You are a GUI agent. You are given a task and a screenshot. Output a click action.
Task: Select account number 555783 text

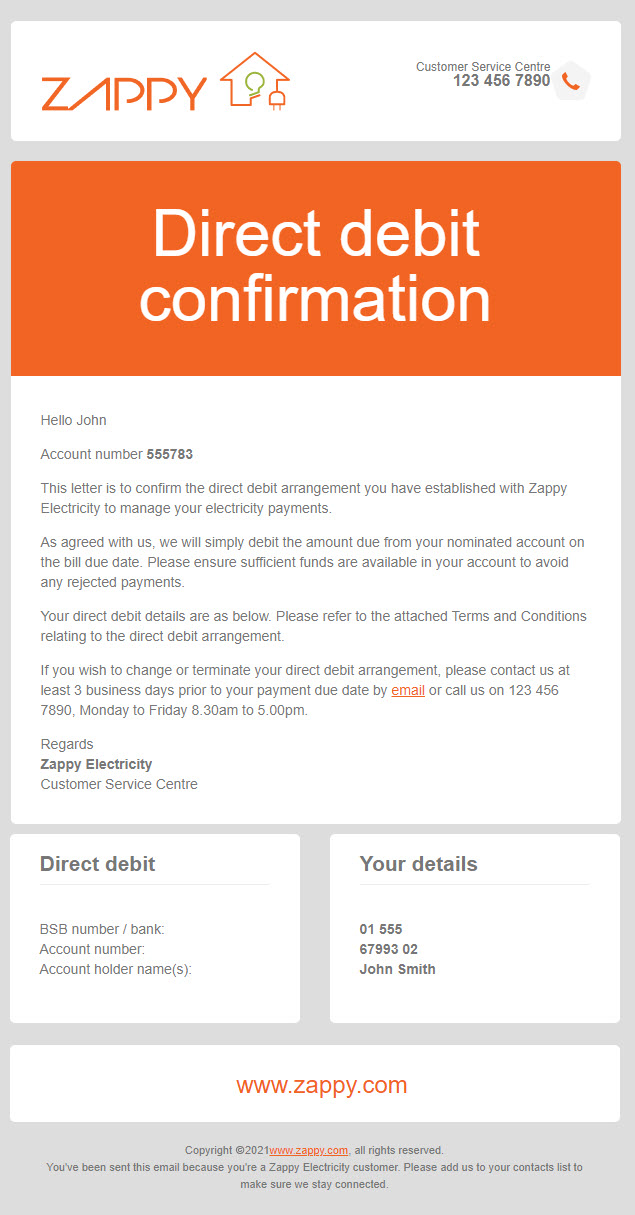[x=170, y=454]
